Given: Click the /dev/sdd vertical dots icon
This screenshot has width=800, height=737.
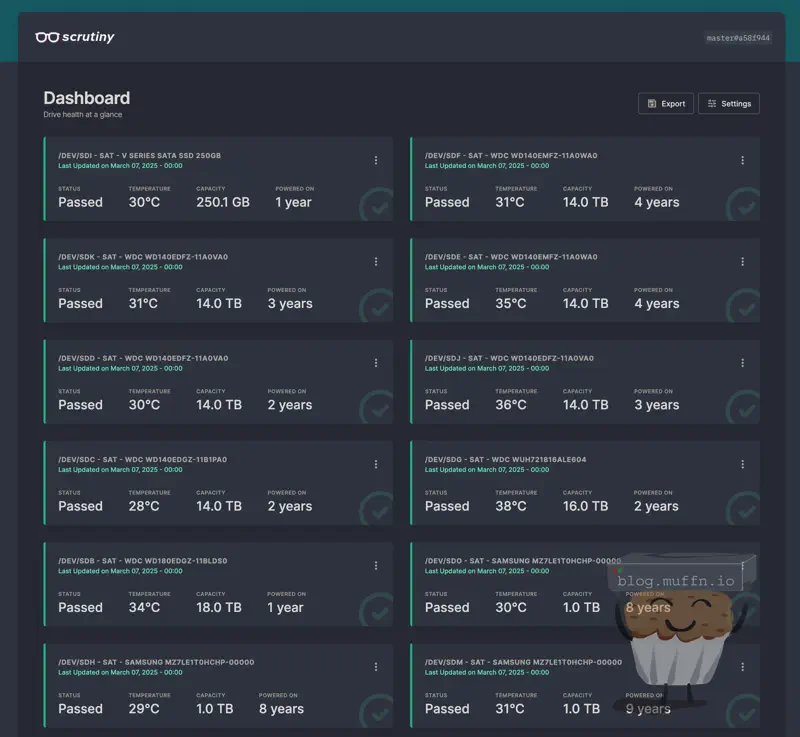Looking at the screenshot, I should [376, 363].
